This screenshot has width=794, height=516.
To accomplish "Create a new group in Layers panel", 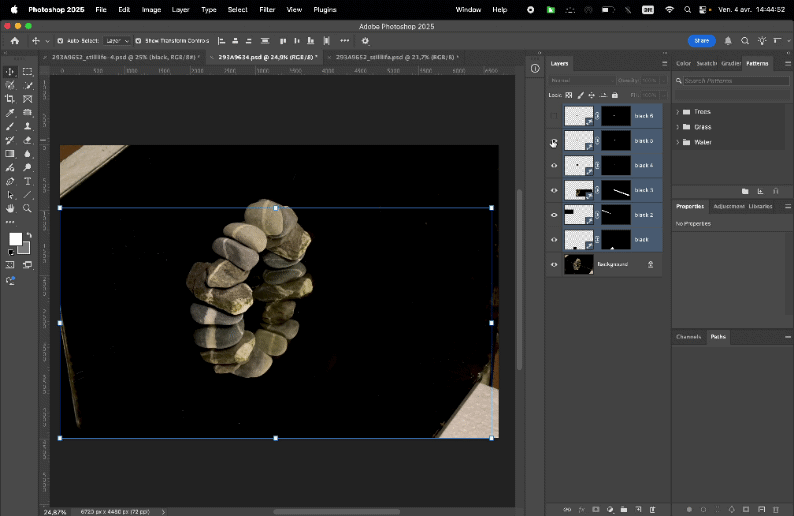I will click(x=624, y=509).
